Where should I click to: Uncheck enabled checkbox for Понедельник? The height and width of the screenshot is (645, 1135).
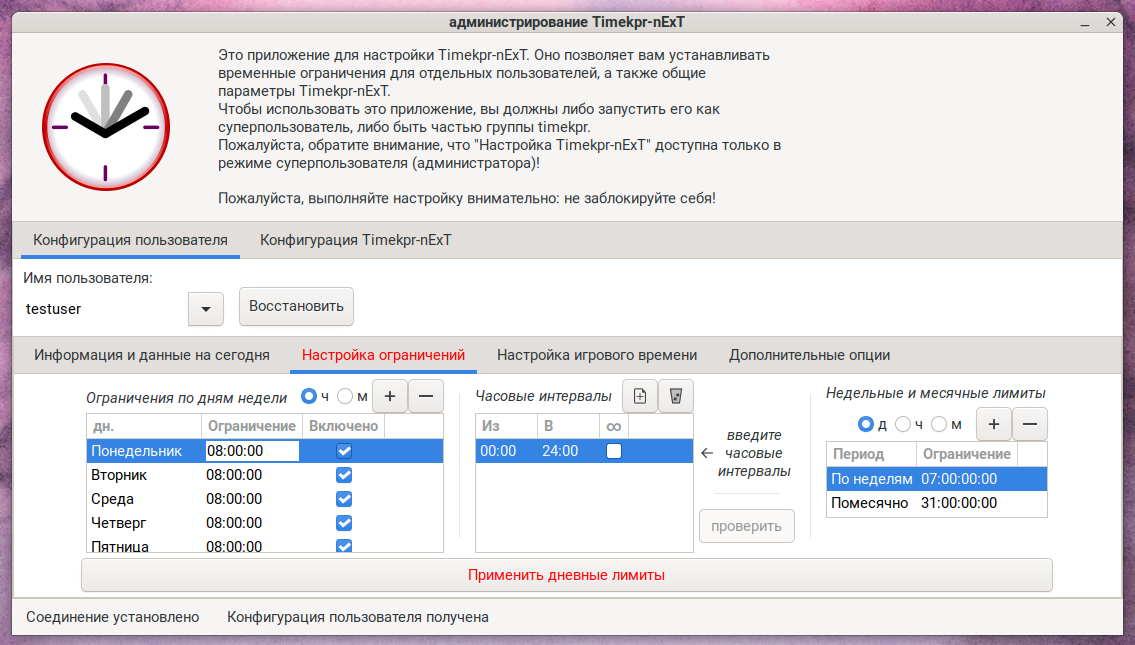pos(344,451)
